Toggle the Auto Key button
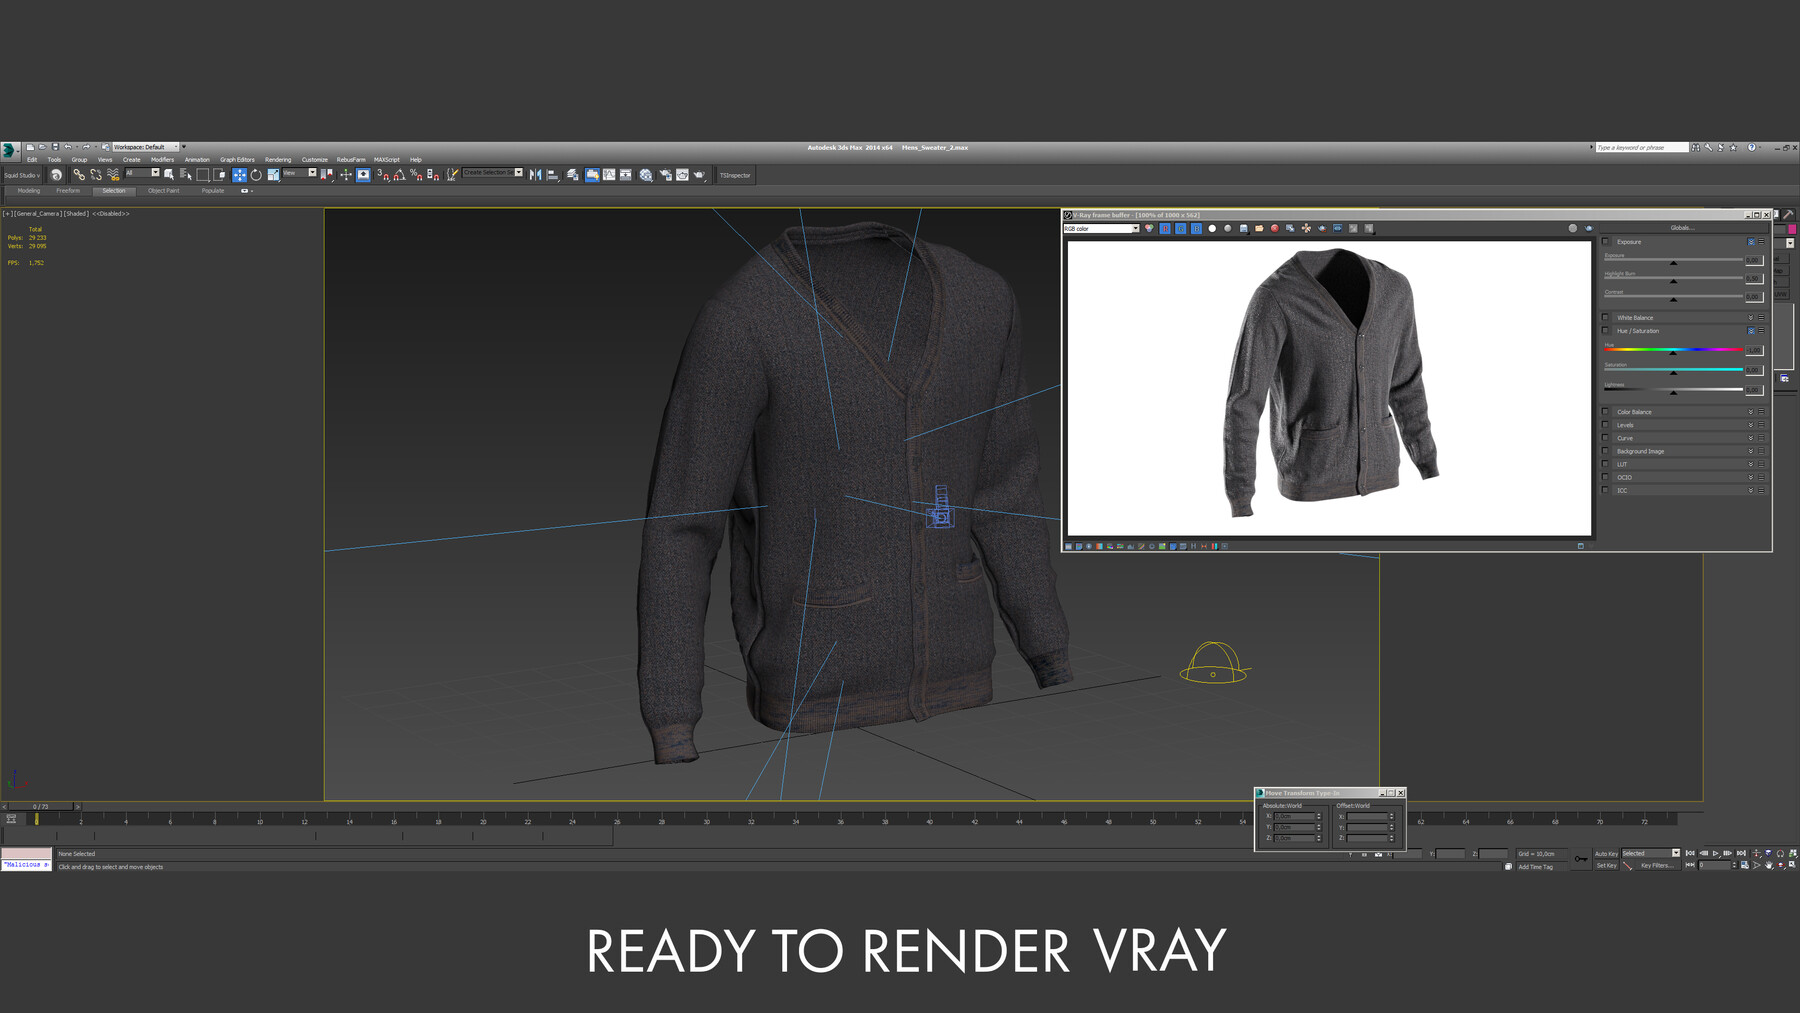1800x1013 pixels. point(1606,854)
